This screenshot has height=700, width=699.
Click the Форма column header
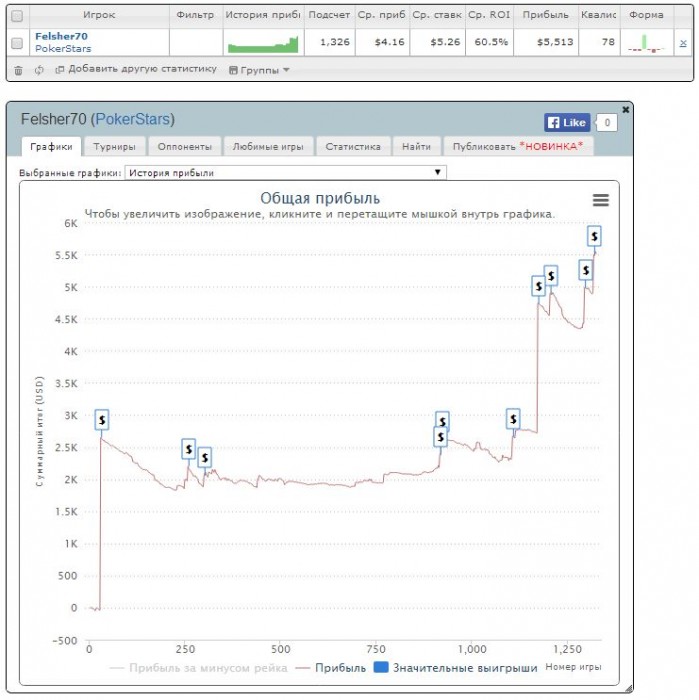tap(646, 15)
